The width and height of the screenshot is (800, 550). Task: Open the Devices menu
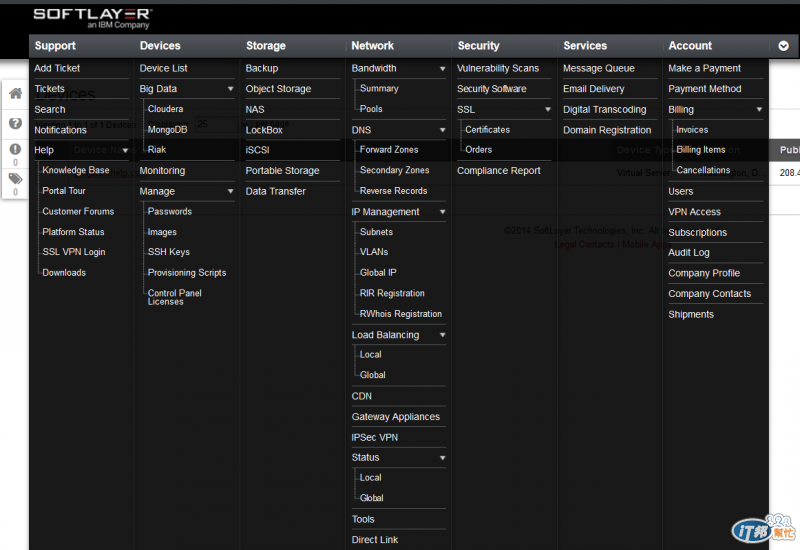[160, 46]
